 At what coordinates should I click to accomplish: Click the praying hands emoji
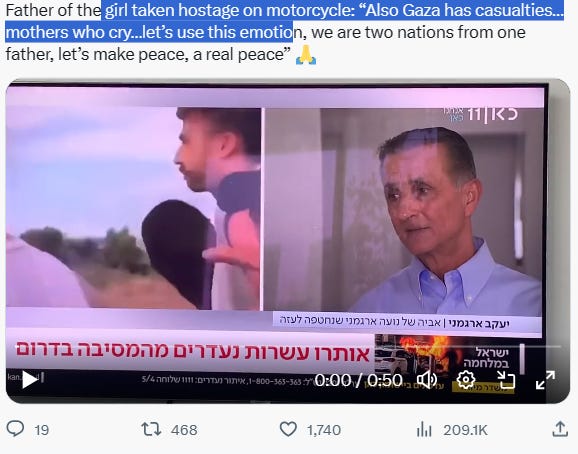[306, 55]
